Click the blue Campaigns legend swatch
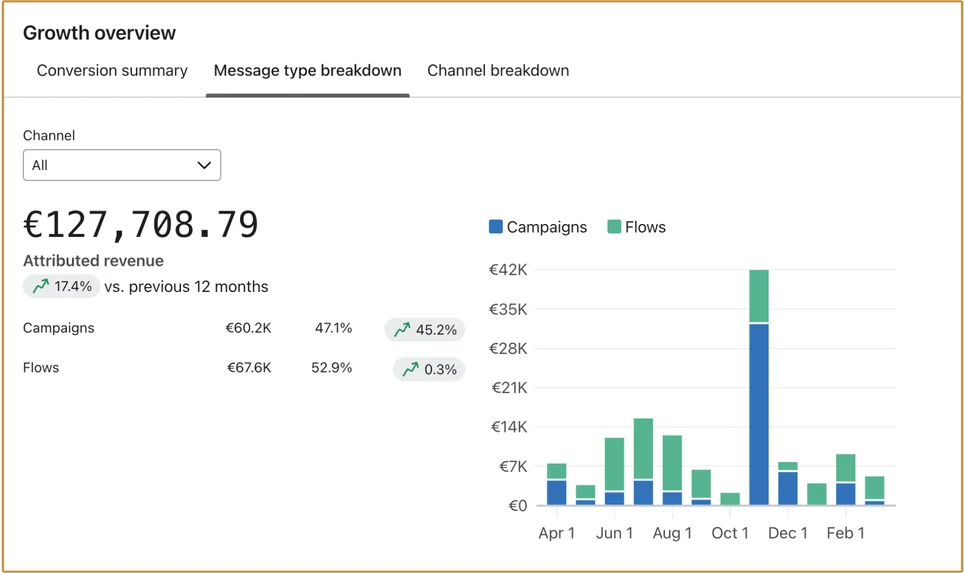 pos(495,226)
